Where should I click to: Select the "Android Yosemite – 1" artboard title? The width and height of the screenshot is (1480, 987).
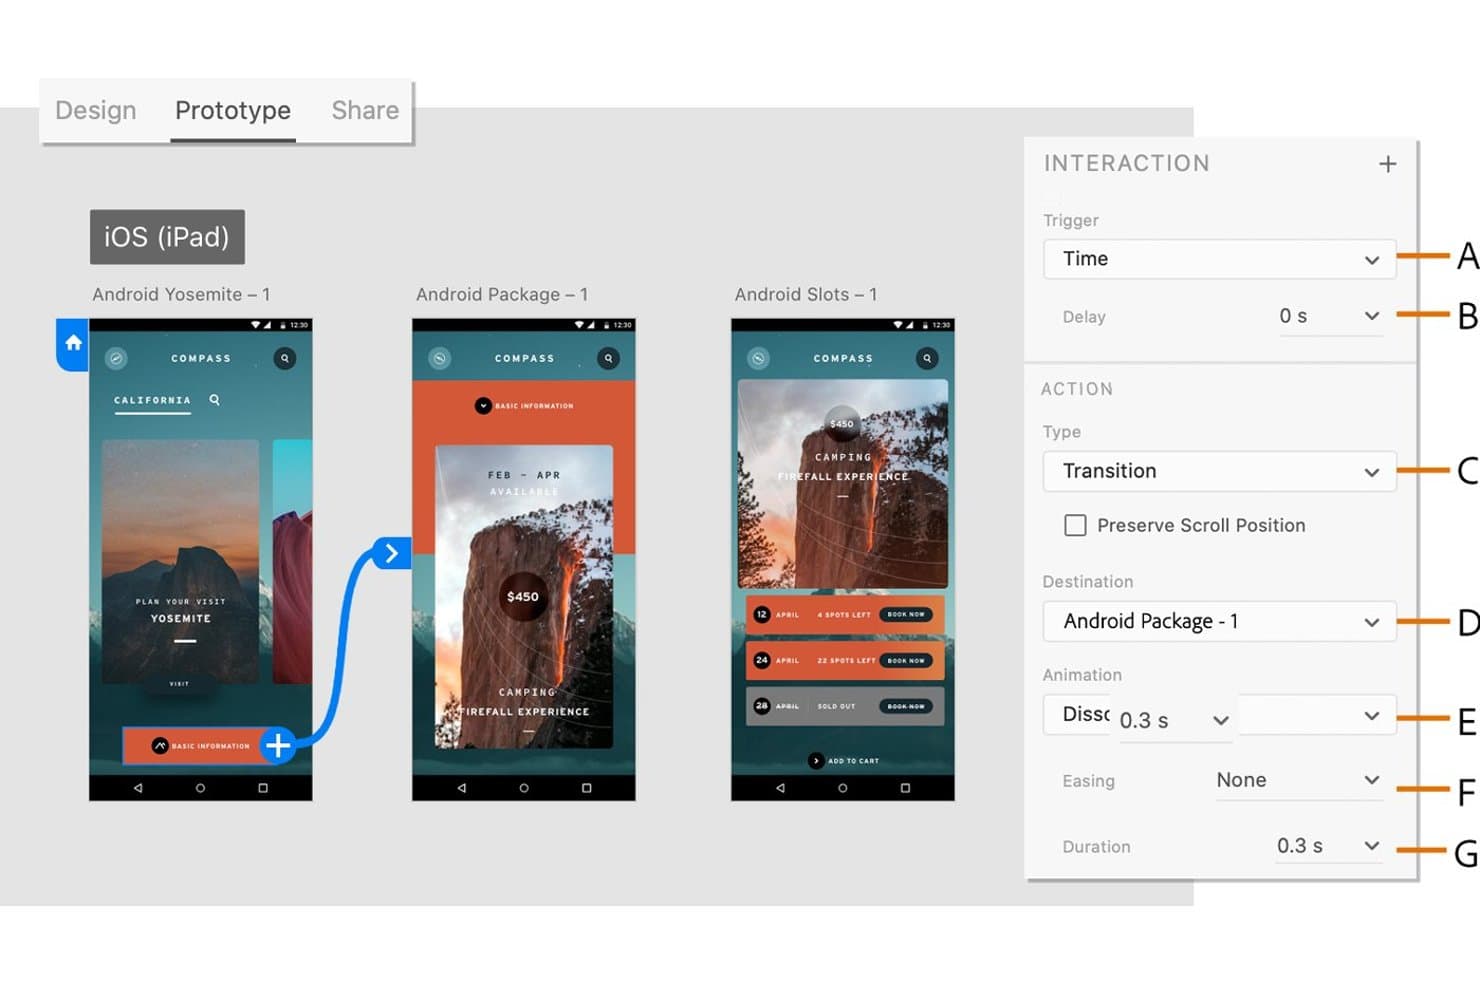[181, 294]
